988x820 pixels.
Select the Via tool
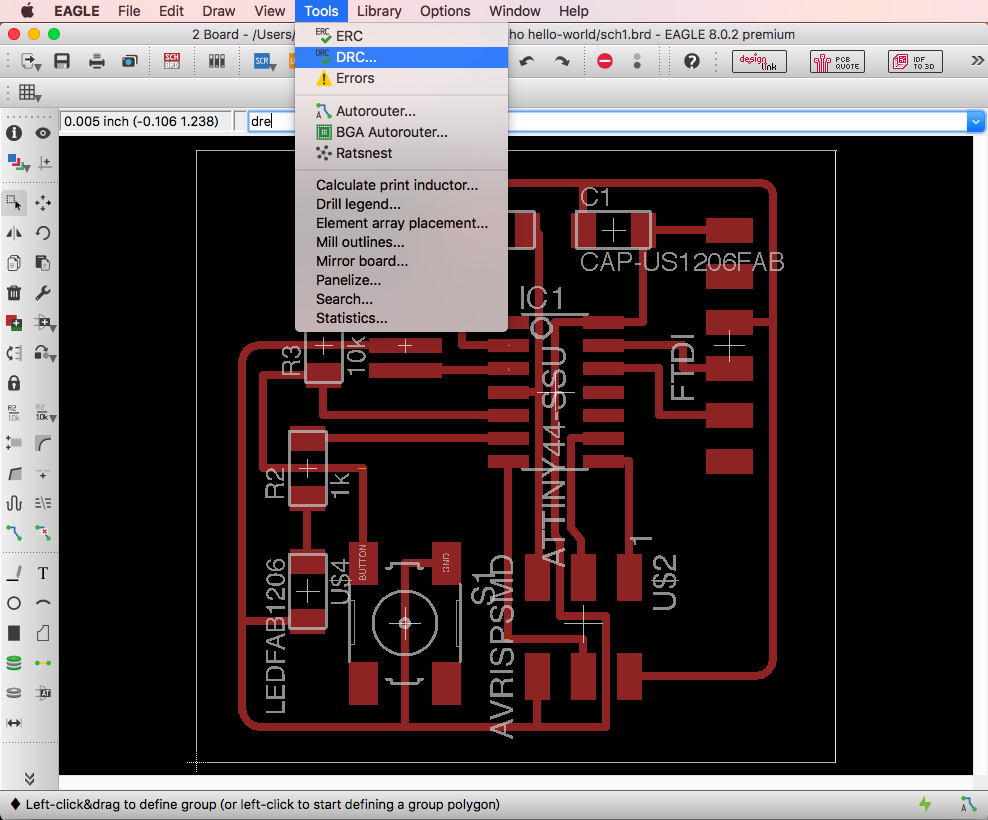point(14,663)
